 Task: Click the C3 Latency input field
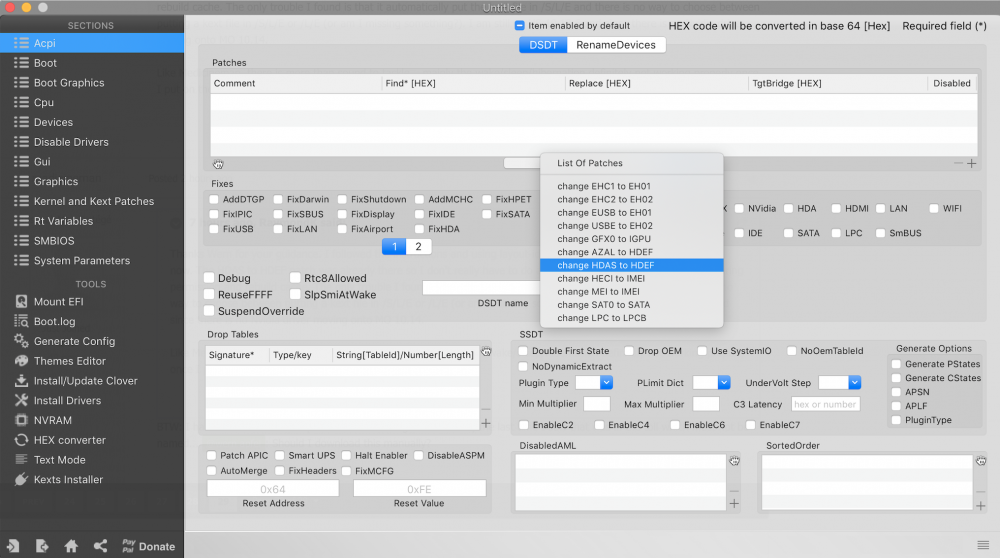point(825,404)
